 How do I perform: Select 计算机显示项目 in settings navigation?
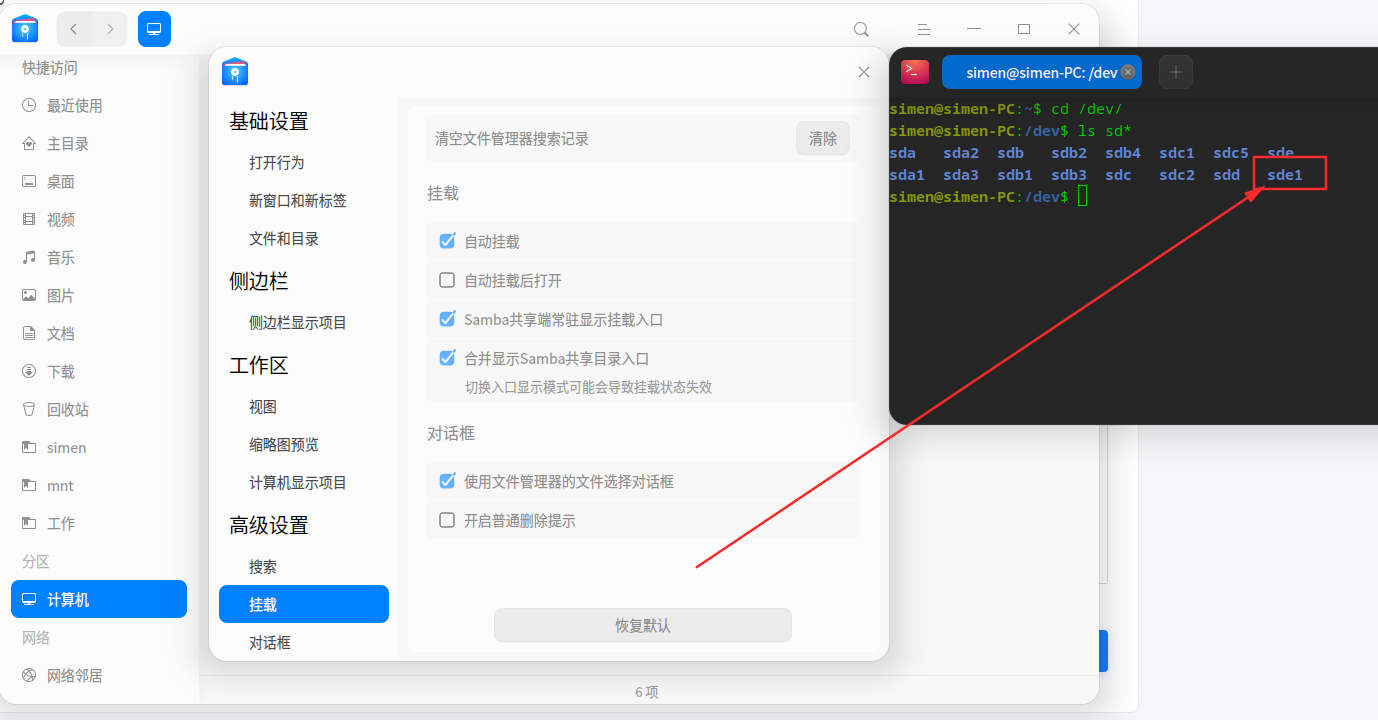click(x=304, y=483)
